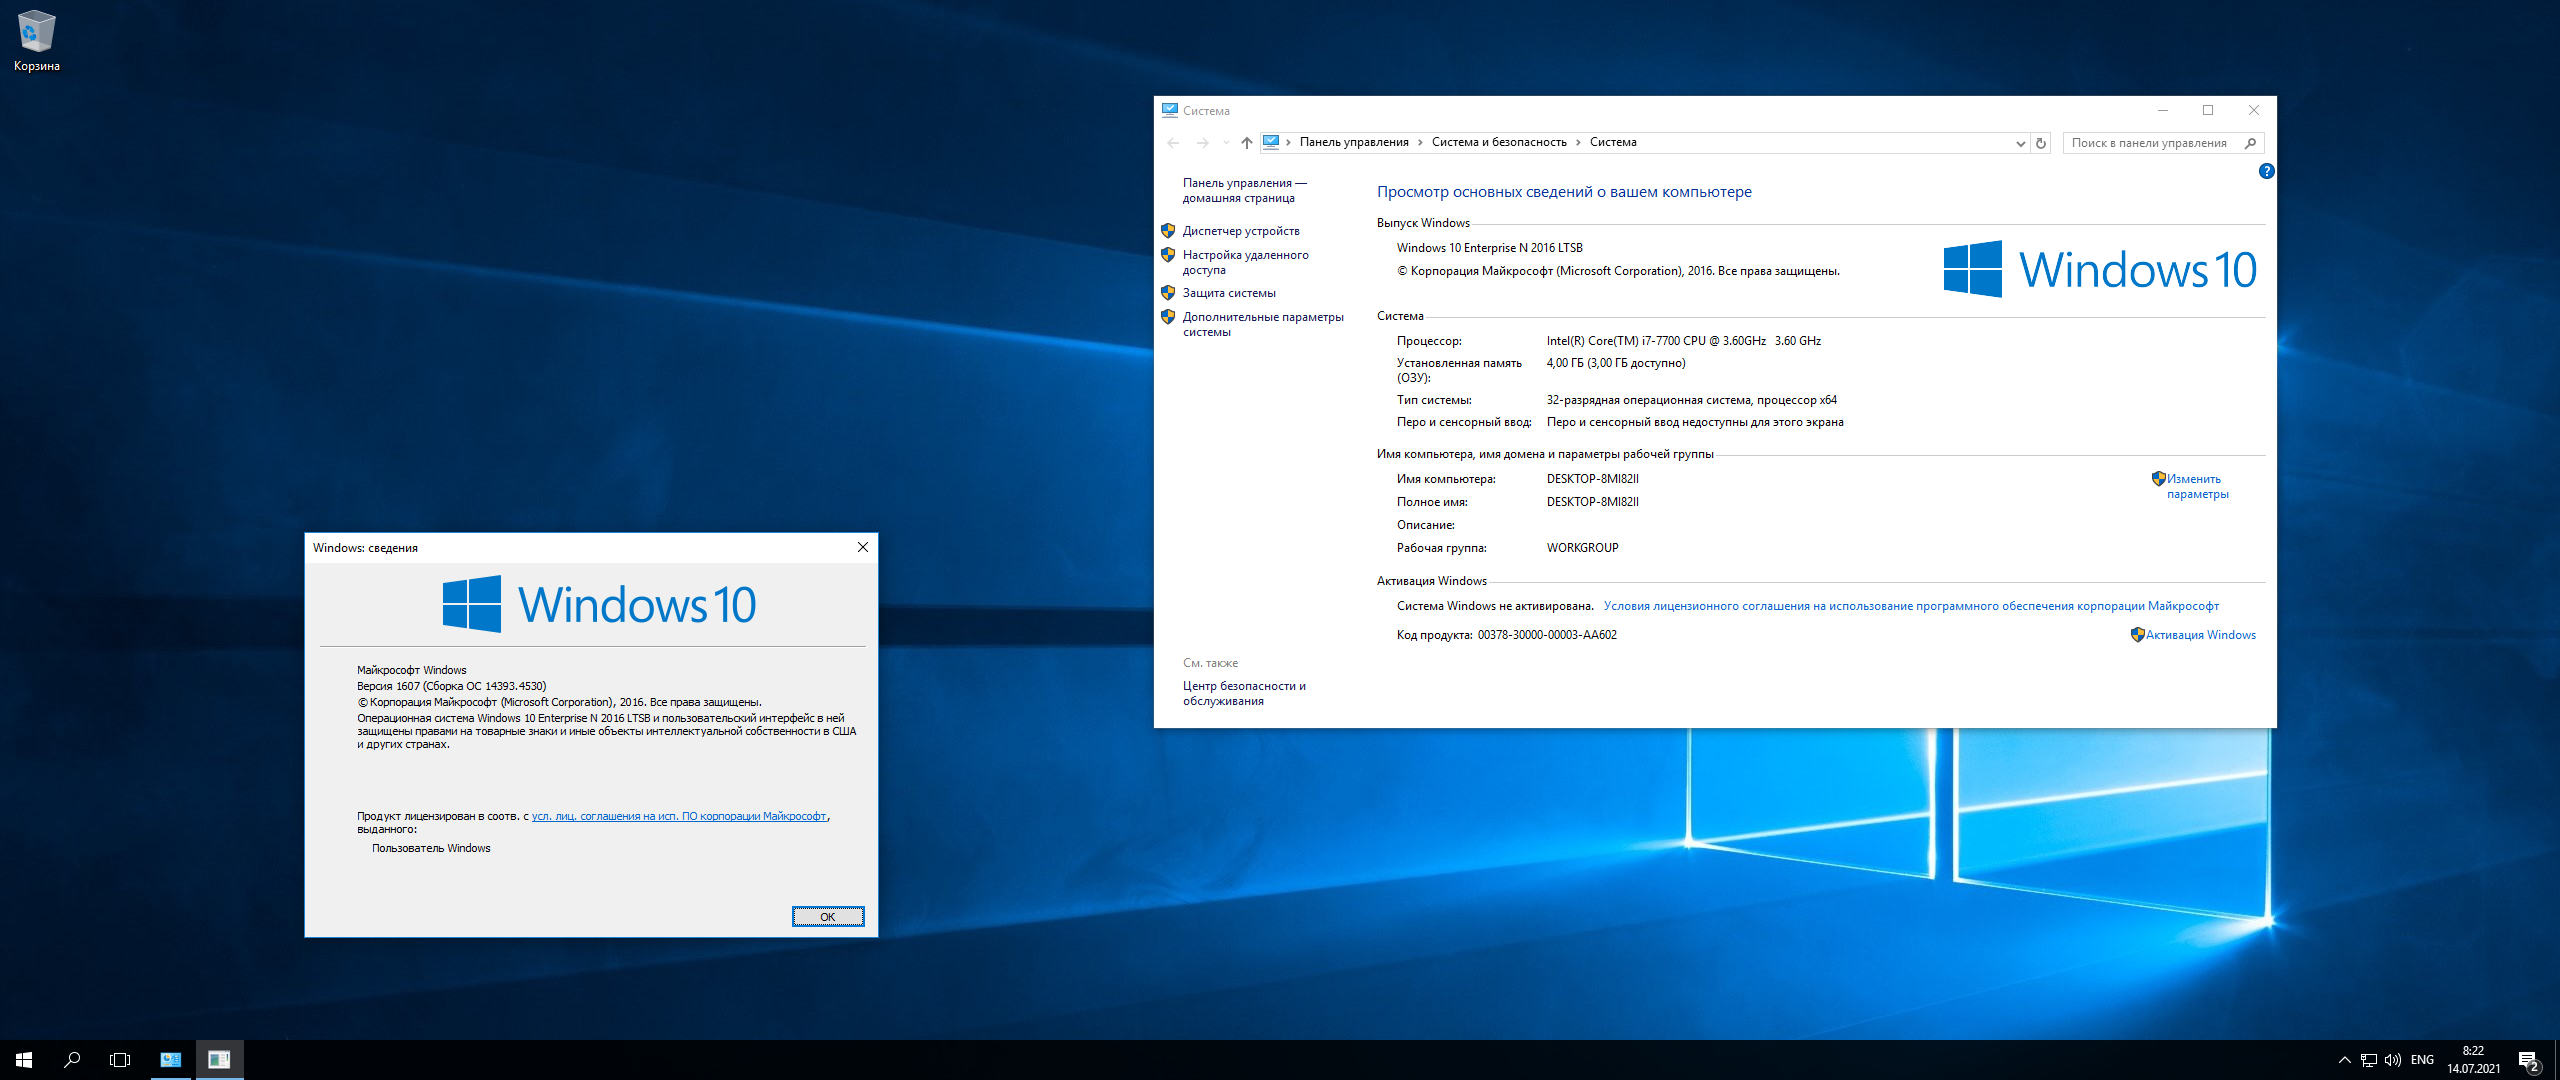Maximize the Система window
Viewport: 2560px width, 1080px height.
(2208, 110)
